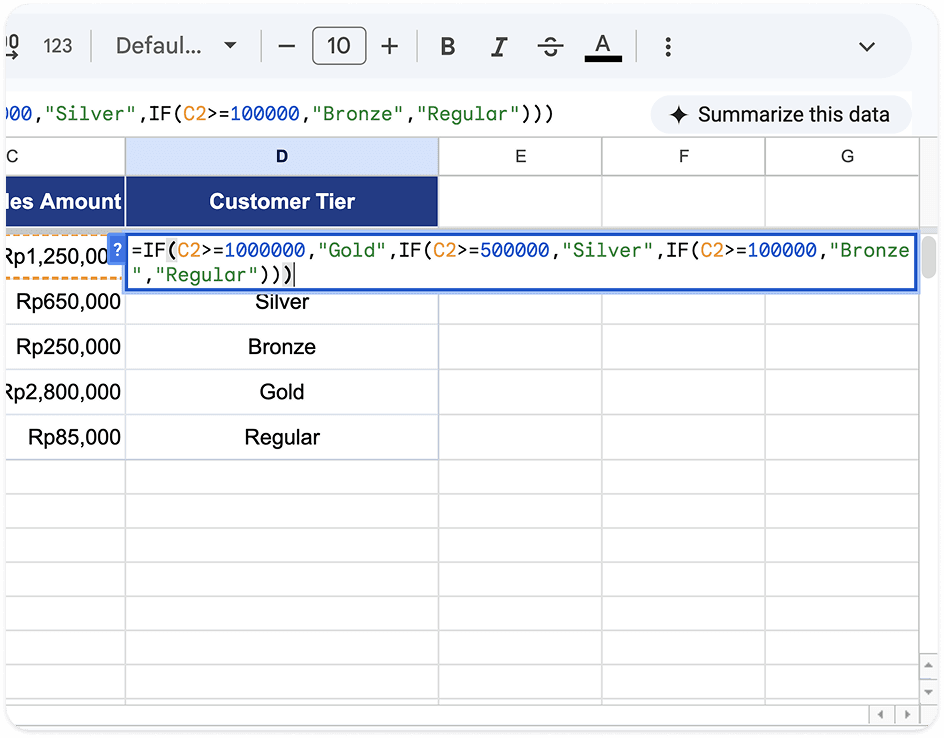Click the scroll right arrow button
The width and height of the screenshot is (944, 738).
tap(907, 715)
